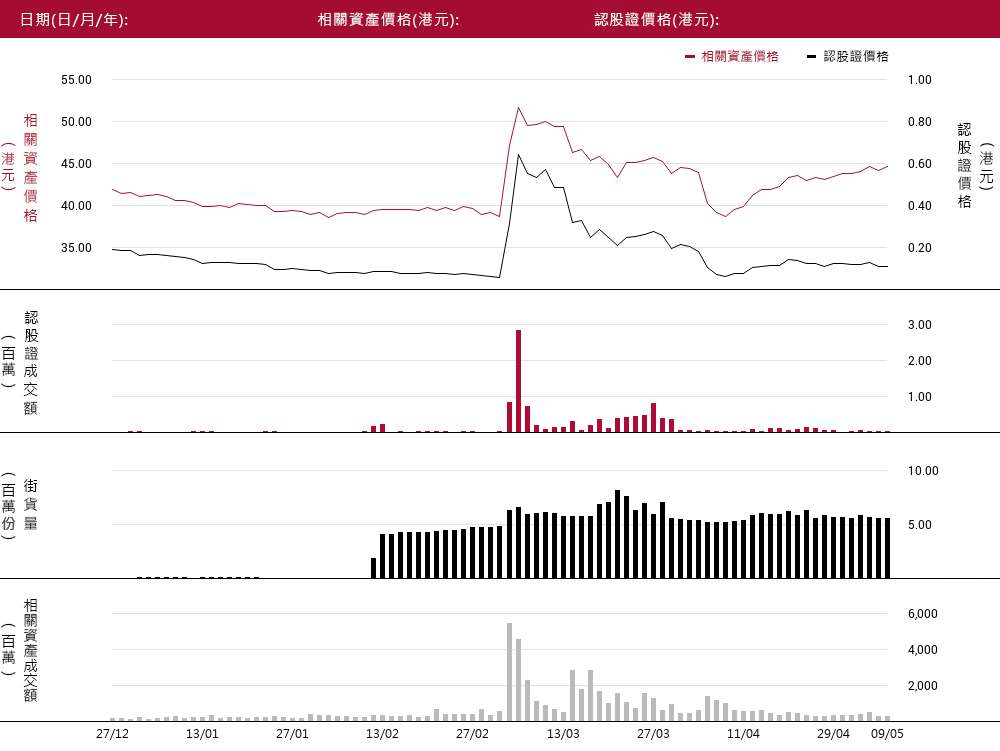The height and width of the screenshot is (751, 1000).
Task: Click the 50.00 left axis value
Action: (x=77, y=122)
